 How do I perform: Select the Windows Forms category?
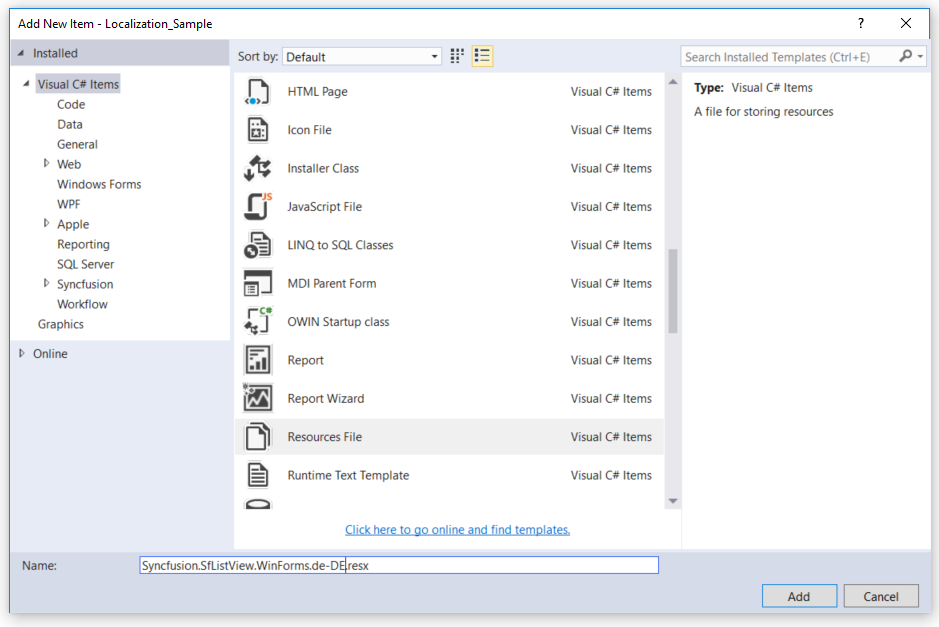coord(99,184)
